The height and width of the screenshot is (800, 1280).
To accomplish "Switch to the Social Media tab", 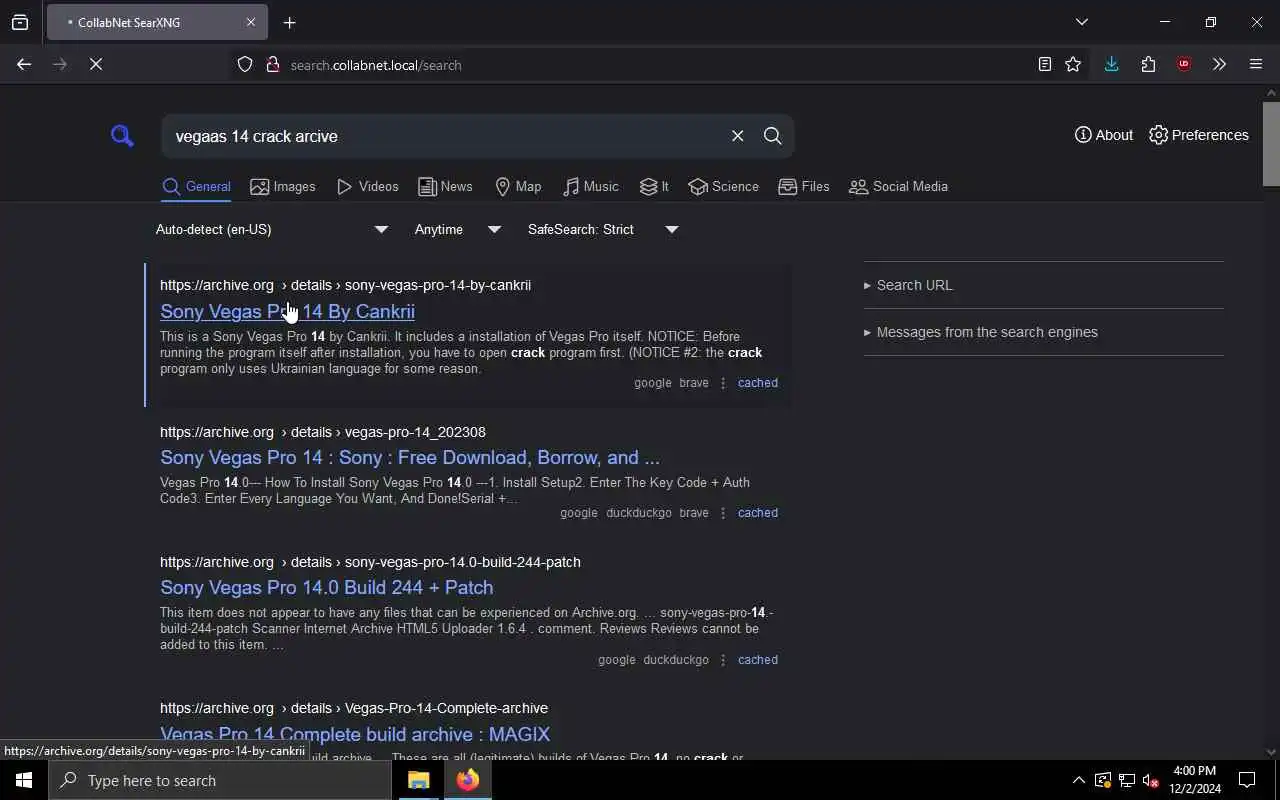I will pyautogui.click(x=898, y=187).
